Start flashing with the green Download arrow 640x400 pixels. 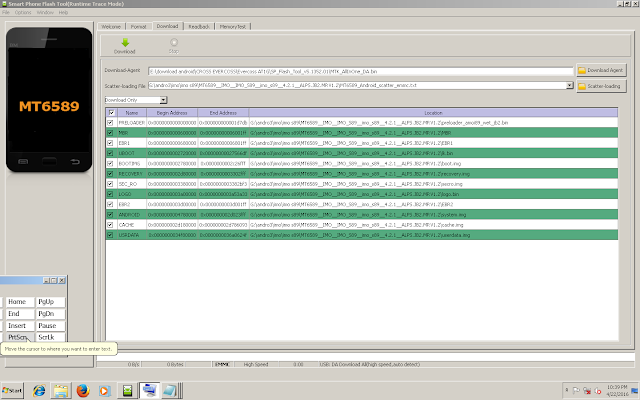coord(125,45)
